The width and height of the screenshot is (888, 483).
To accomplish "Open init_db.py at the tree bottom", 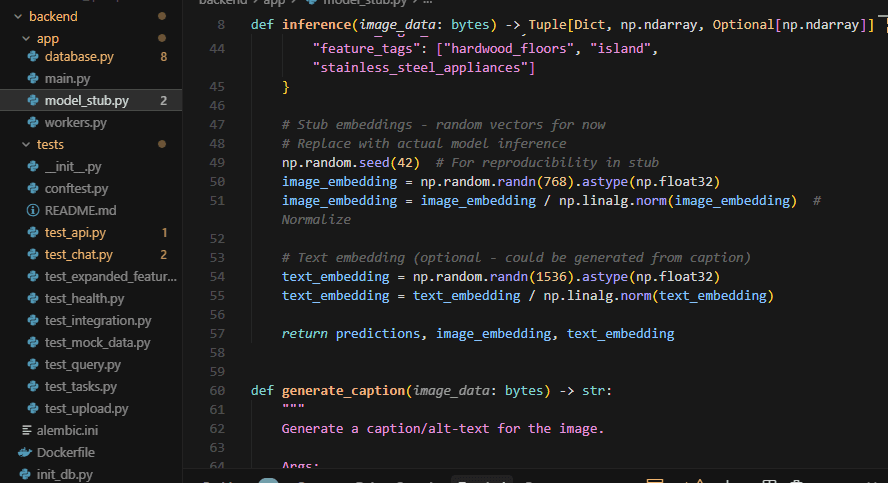I will (x=65, y=475).
